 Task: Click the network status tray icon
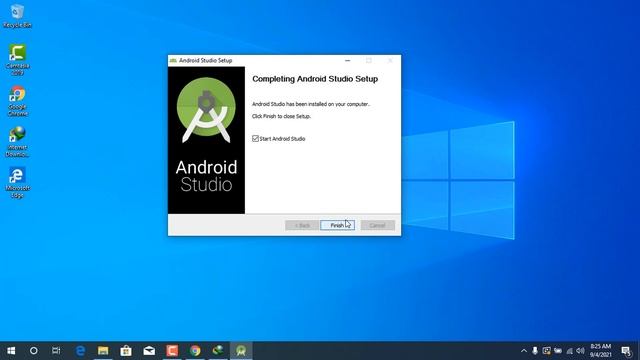569,351
